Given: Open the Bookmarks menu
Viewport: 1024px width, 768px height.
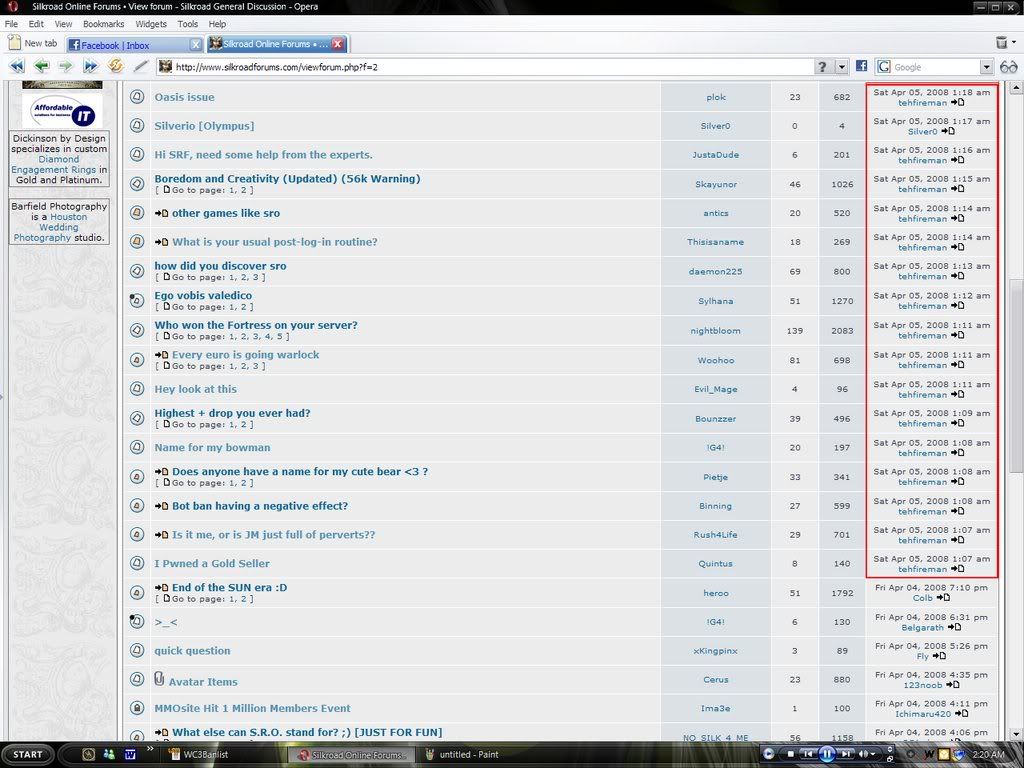Looking at the screenshot, I should 103,24.
